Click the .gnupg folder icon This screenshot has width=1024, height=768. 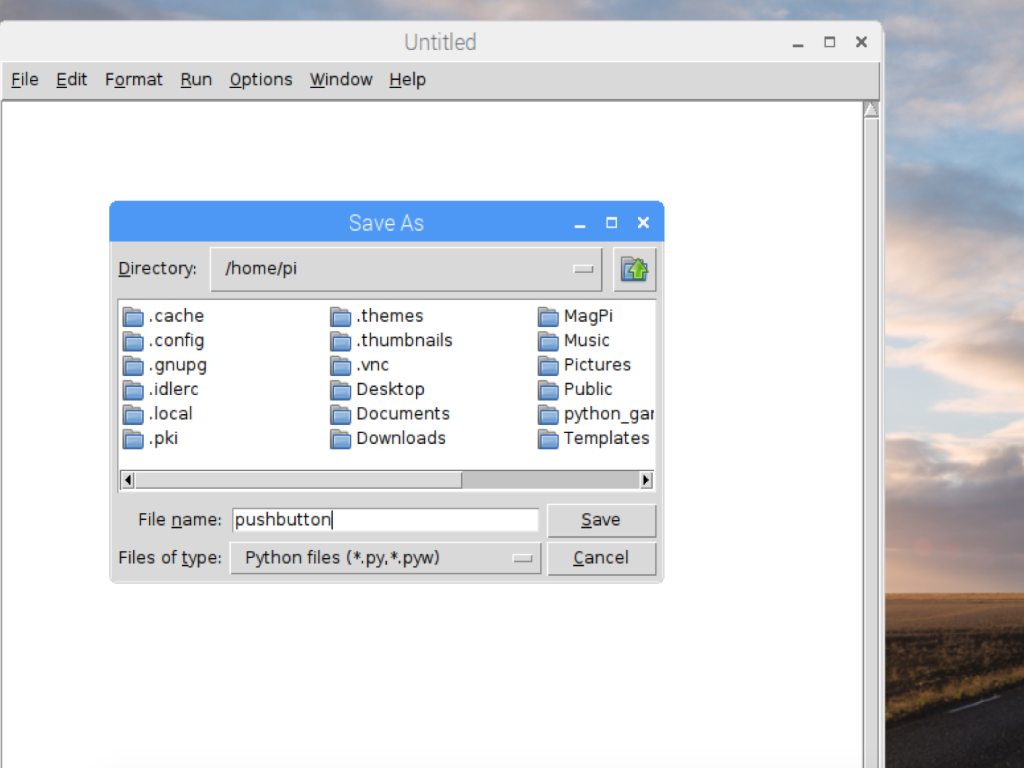(x=133, y=366)
